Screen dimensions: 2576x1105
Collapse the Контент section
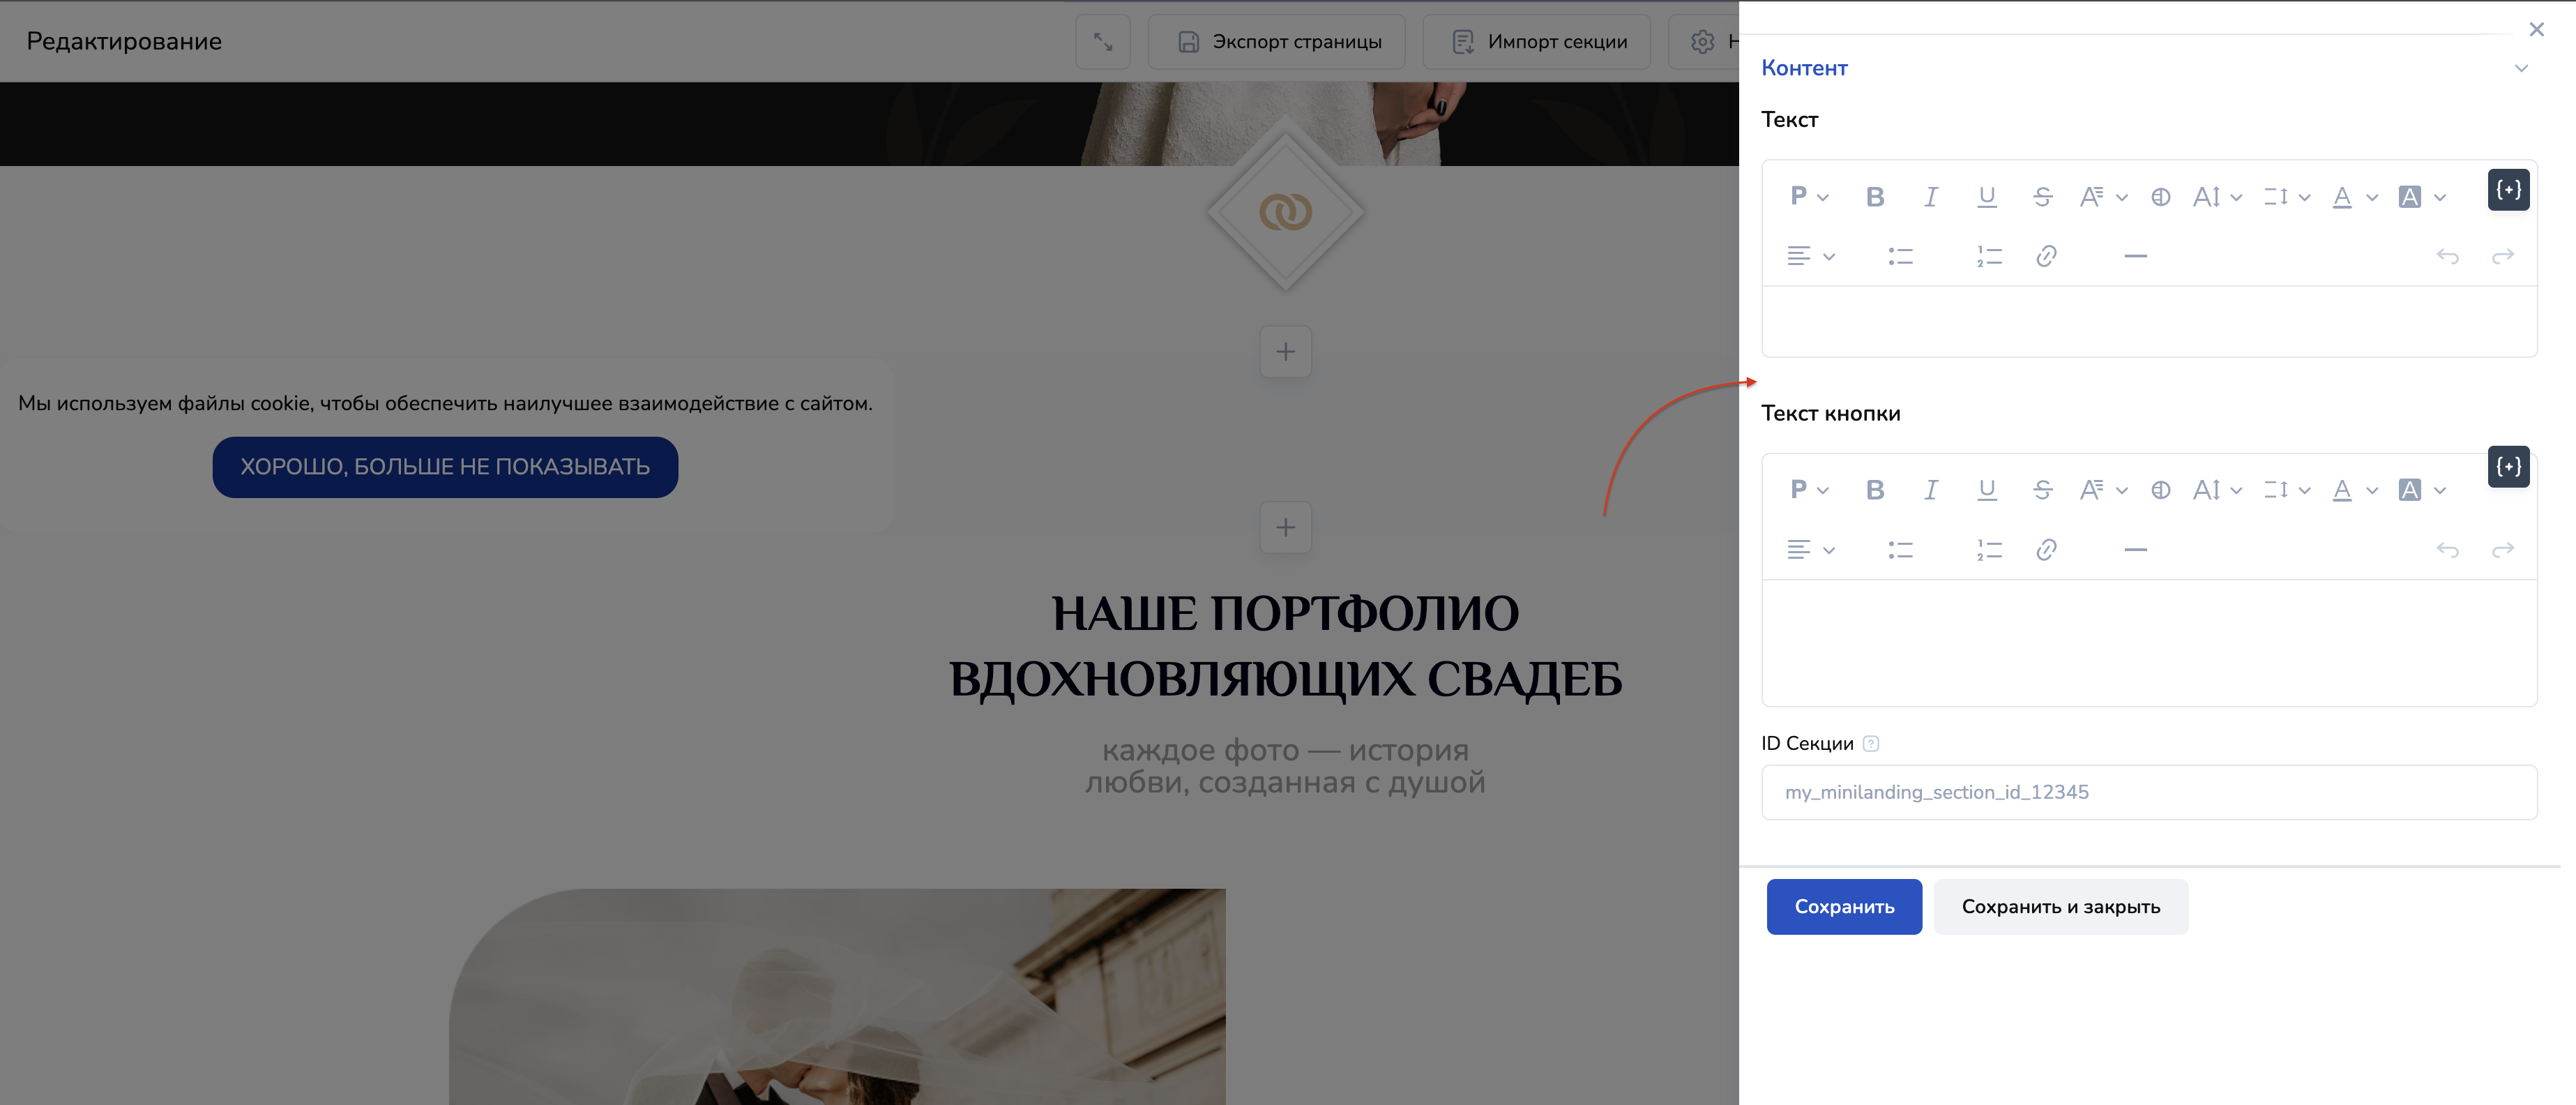2521,68
